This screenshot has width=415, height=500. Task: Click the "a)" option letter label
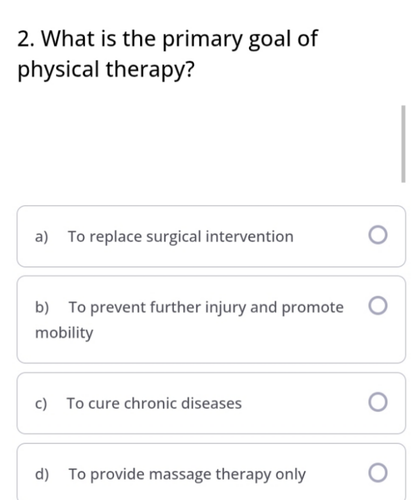42,237
